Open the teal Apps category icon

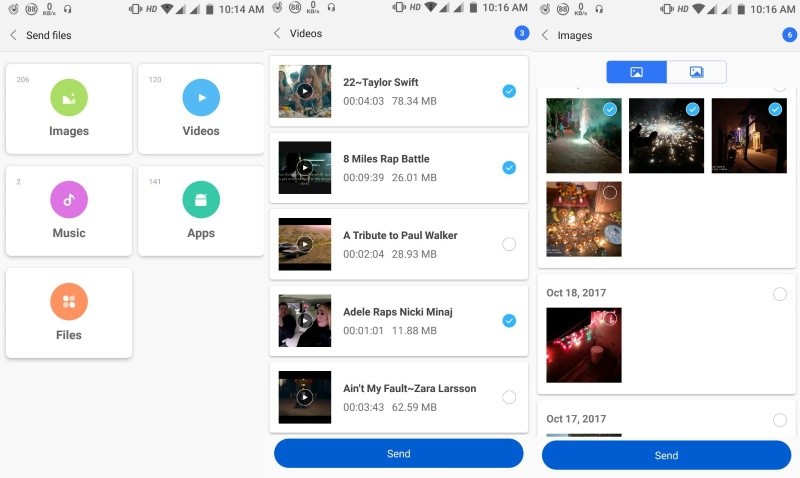click(201, 200)
